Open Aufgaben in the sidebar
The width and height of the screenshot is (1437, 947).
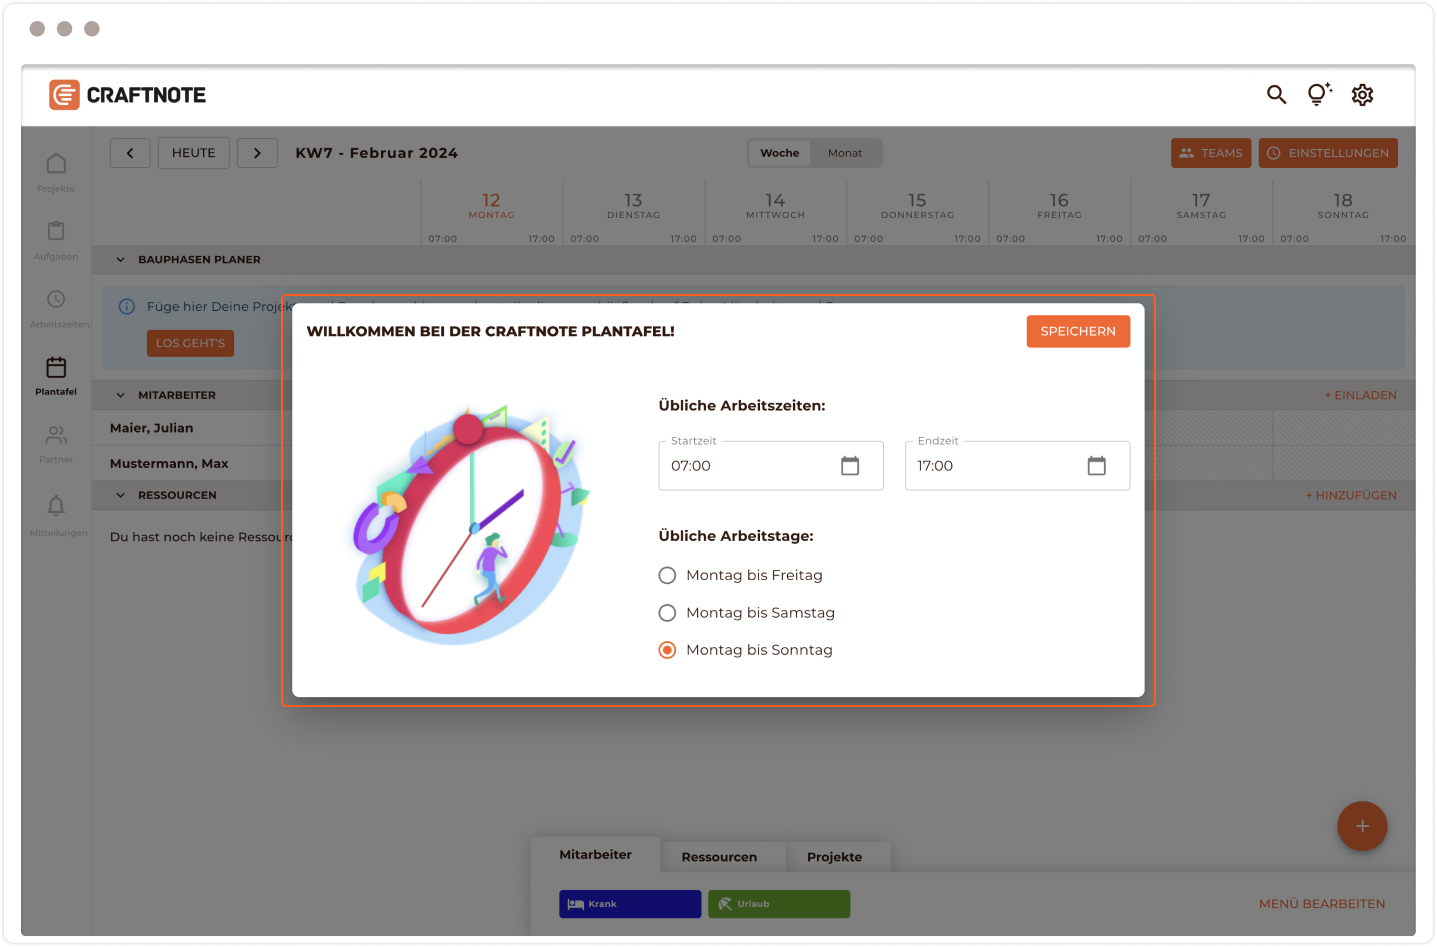[56, 240]
